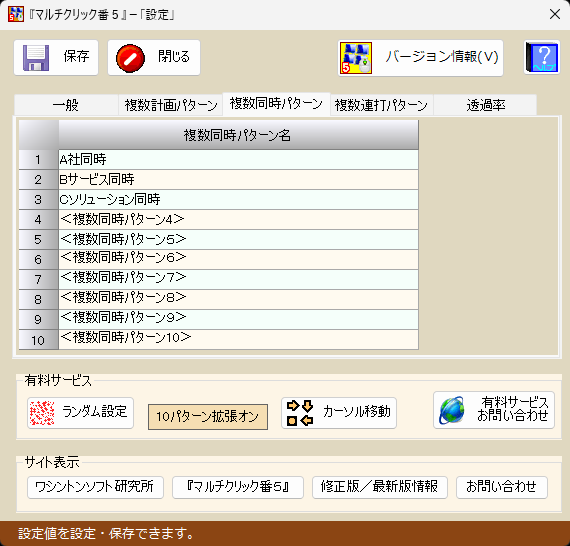Screen dimensions: 570x546
Task: Click the お問い合わせ site button
Action: click(x=502, y=487)
